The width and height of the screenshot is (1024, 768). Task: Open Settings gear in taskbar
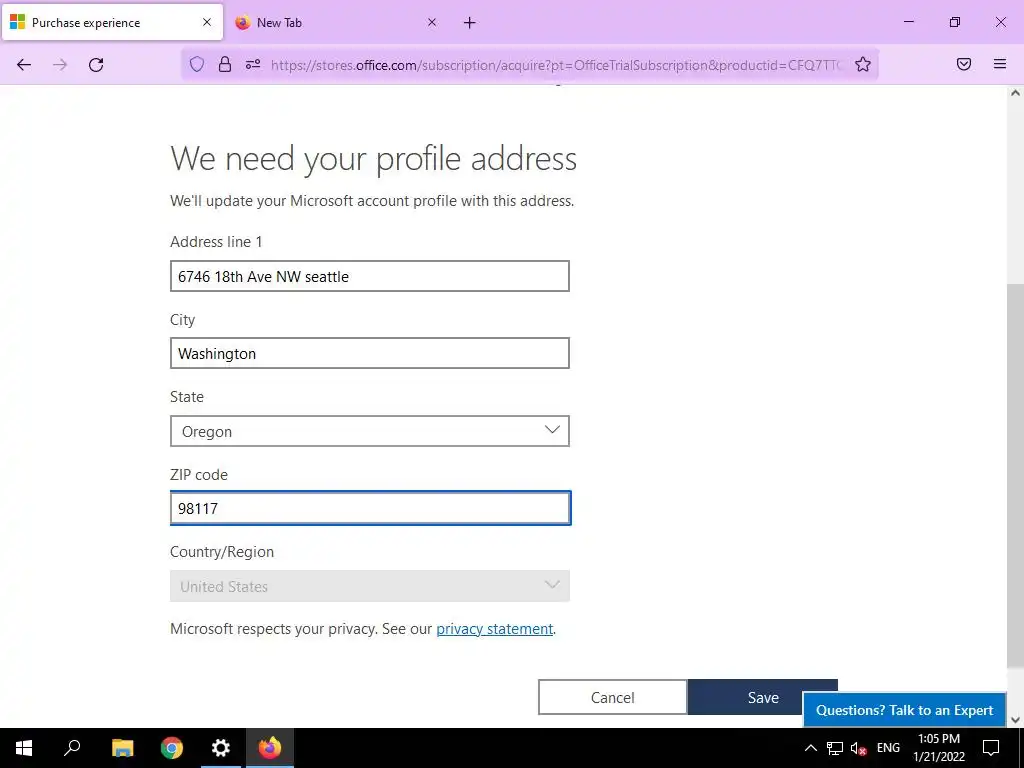(221, 748)
